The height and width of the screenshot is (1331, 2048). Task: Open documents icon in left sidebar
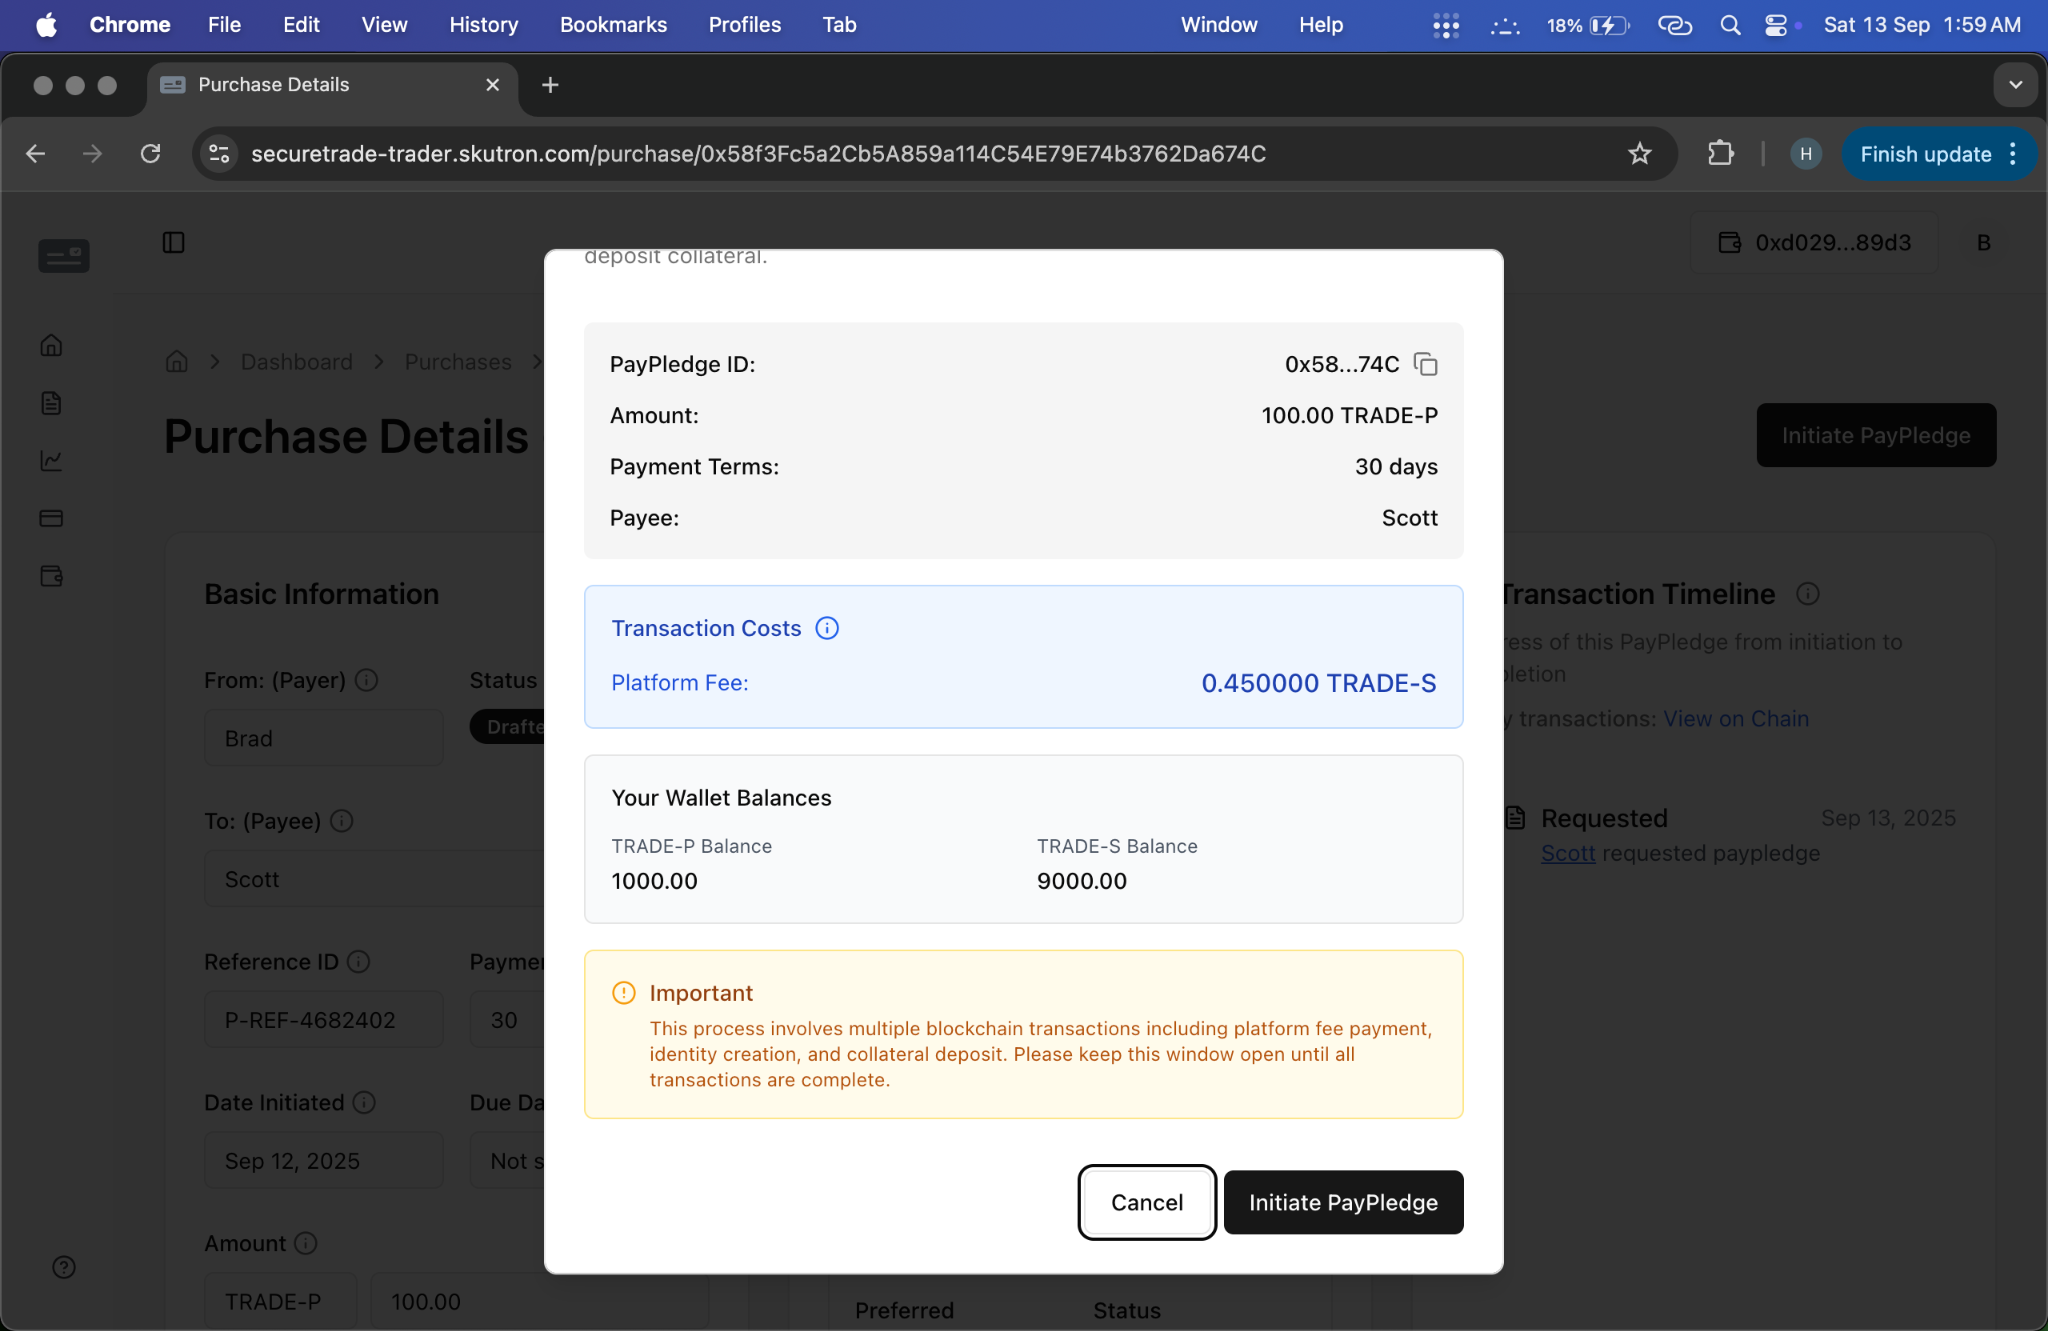52,403
